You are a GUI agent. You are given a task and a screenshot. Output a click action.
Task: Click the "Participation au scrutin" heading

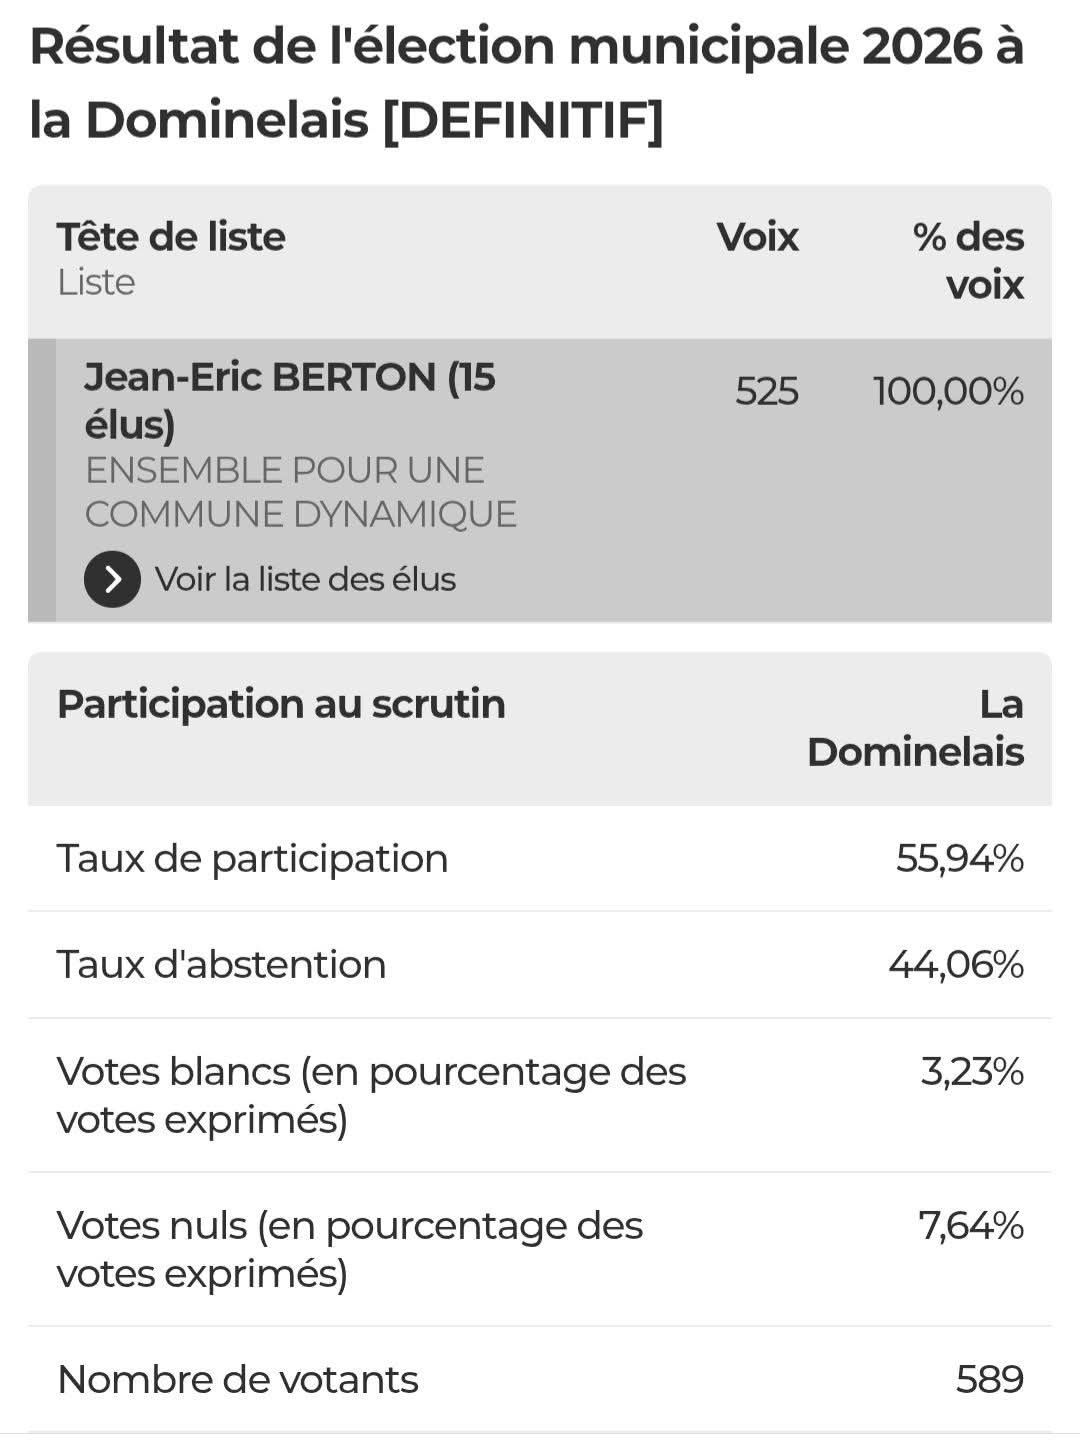point(281,704)
